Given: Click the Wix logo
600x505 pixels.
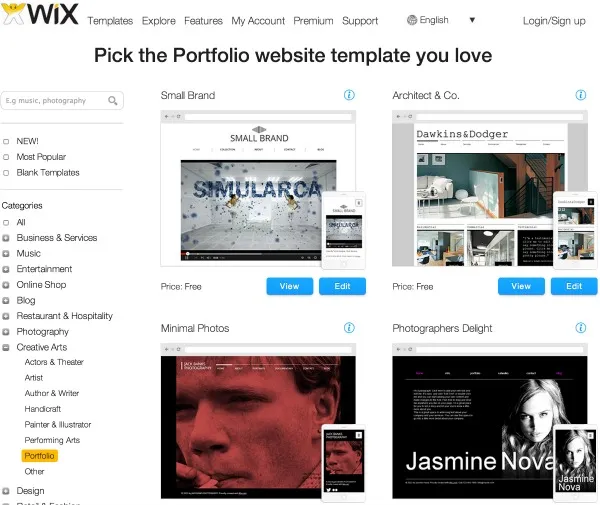Looking at the screenshot, I should (40, 14).
